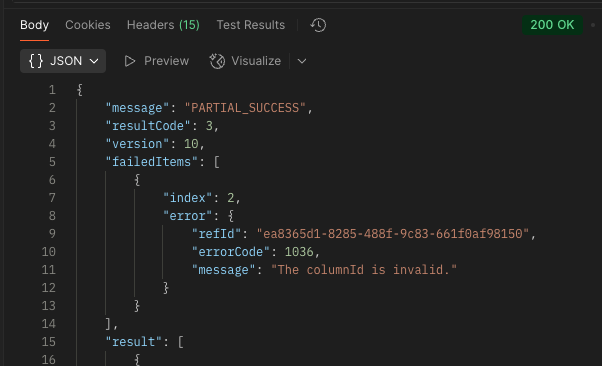Image resolution: width=602 pixels, height=366 pixels.
Task: Click the "result" key on line 15
Action: pos(133,342)
